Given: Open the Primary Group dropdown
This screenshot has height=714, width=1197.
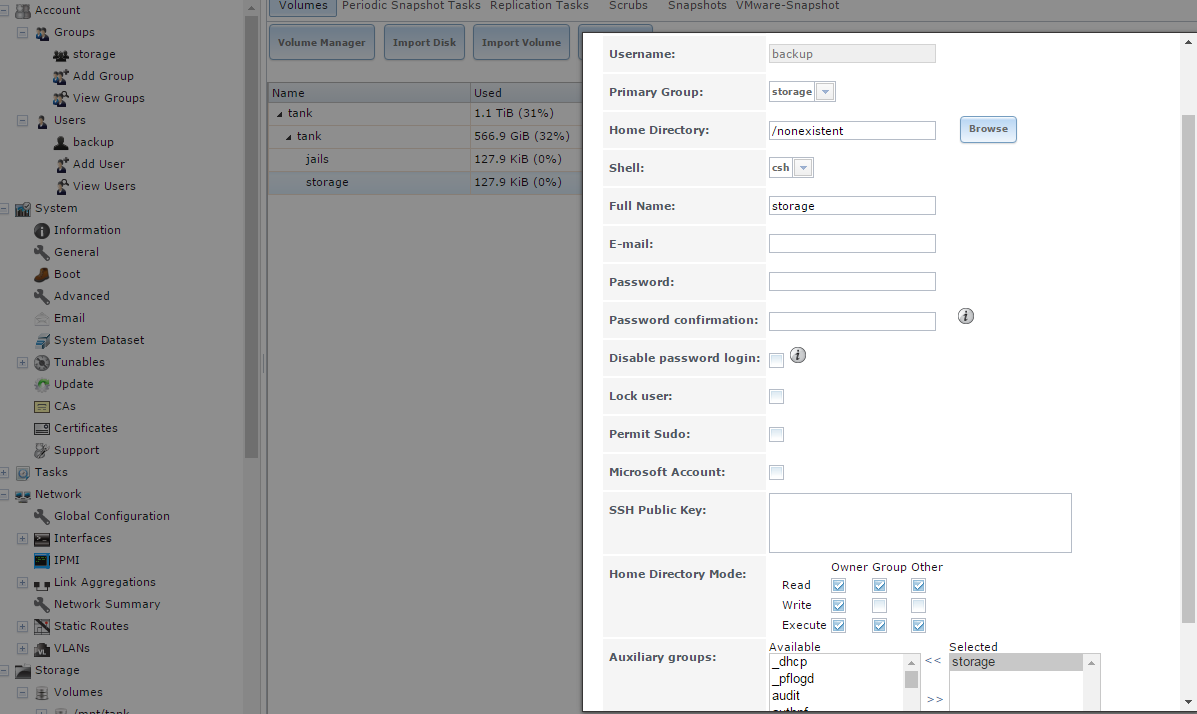Looking at the screenshot, I should [825, 92].
